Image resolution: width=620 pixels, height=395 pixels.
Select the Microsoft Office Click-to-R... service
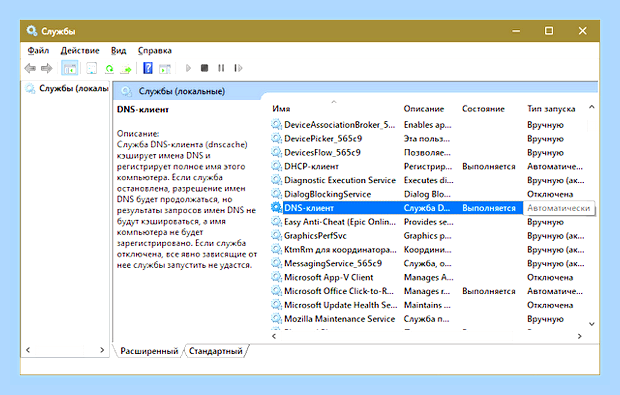point(339,291)
